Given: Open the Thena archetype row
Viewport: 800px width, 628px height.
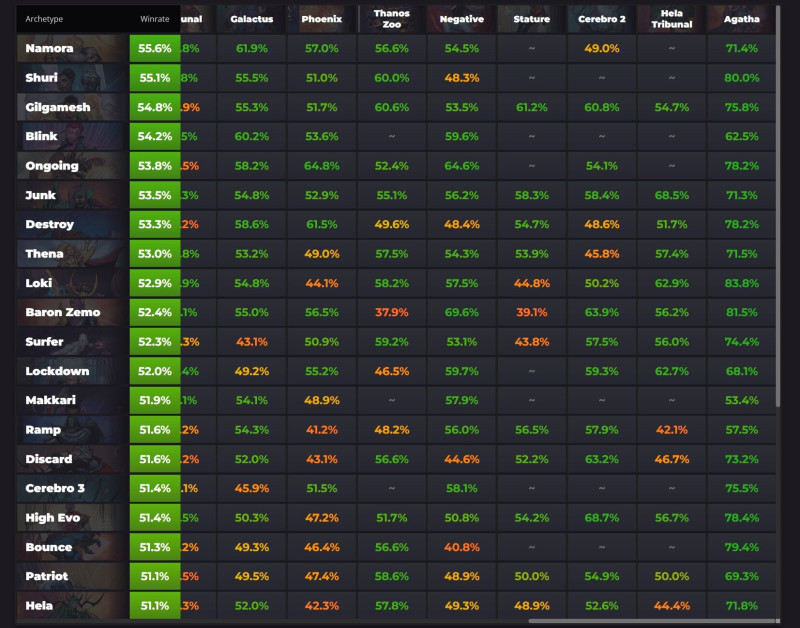Looking at the screenshot, I should 72,254.
